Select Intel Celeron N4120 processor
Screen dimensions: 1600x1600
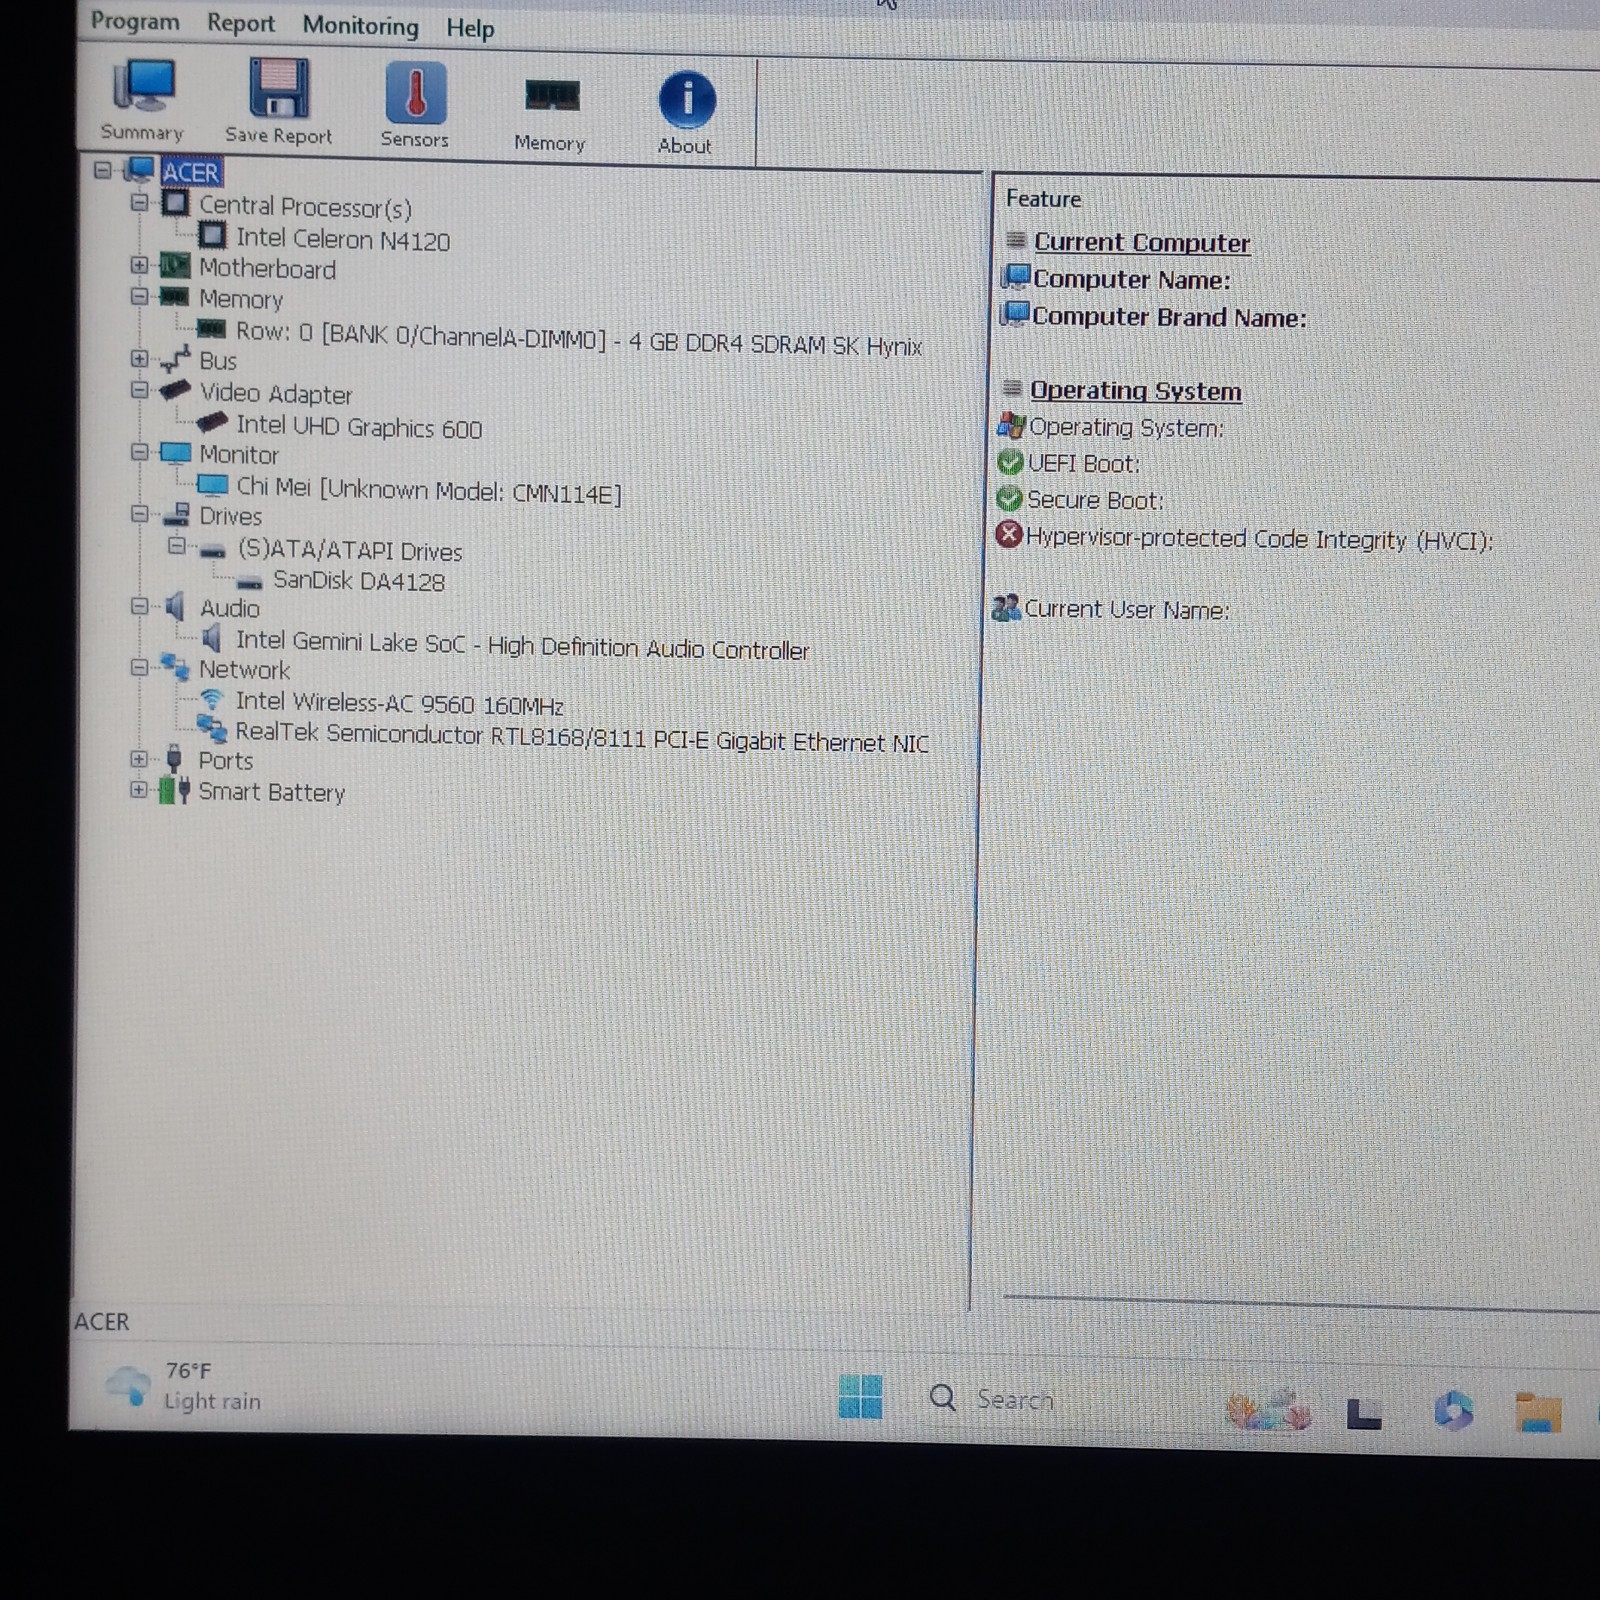343,240
